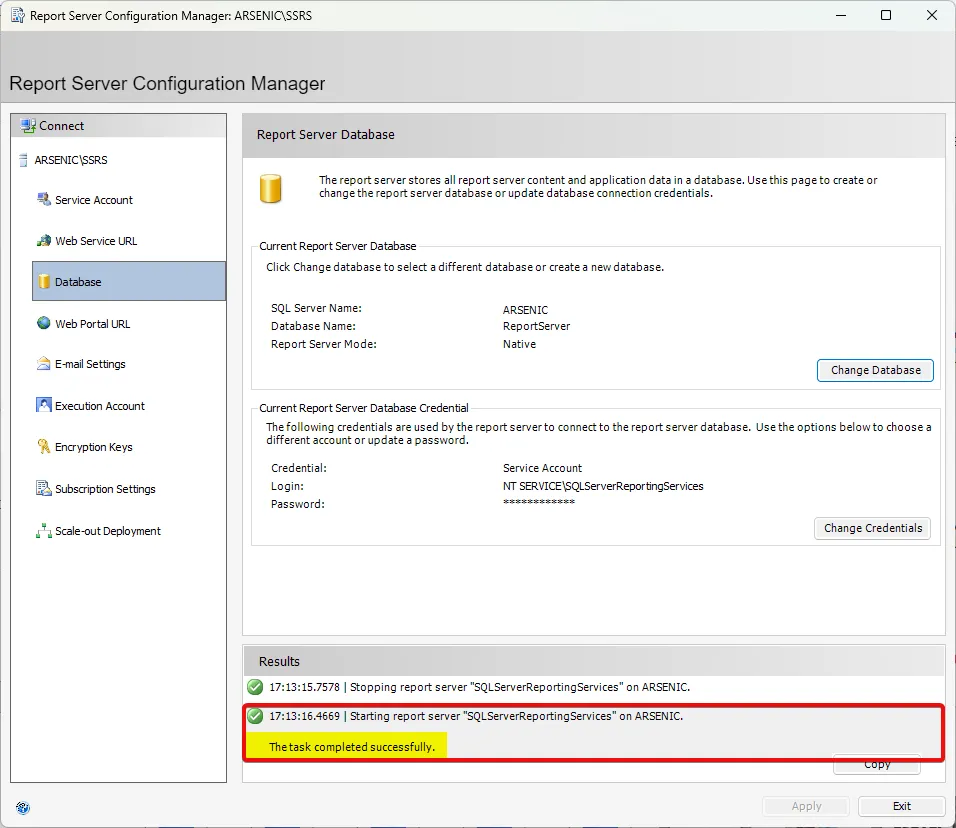
Task: Click the Copy button in Results
Action: click(877, 765)
